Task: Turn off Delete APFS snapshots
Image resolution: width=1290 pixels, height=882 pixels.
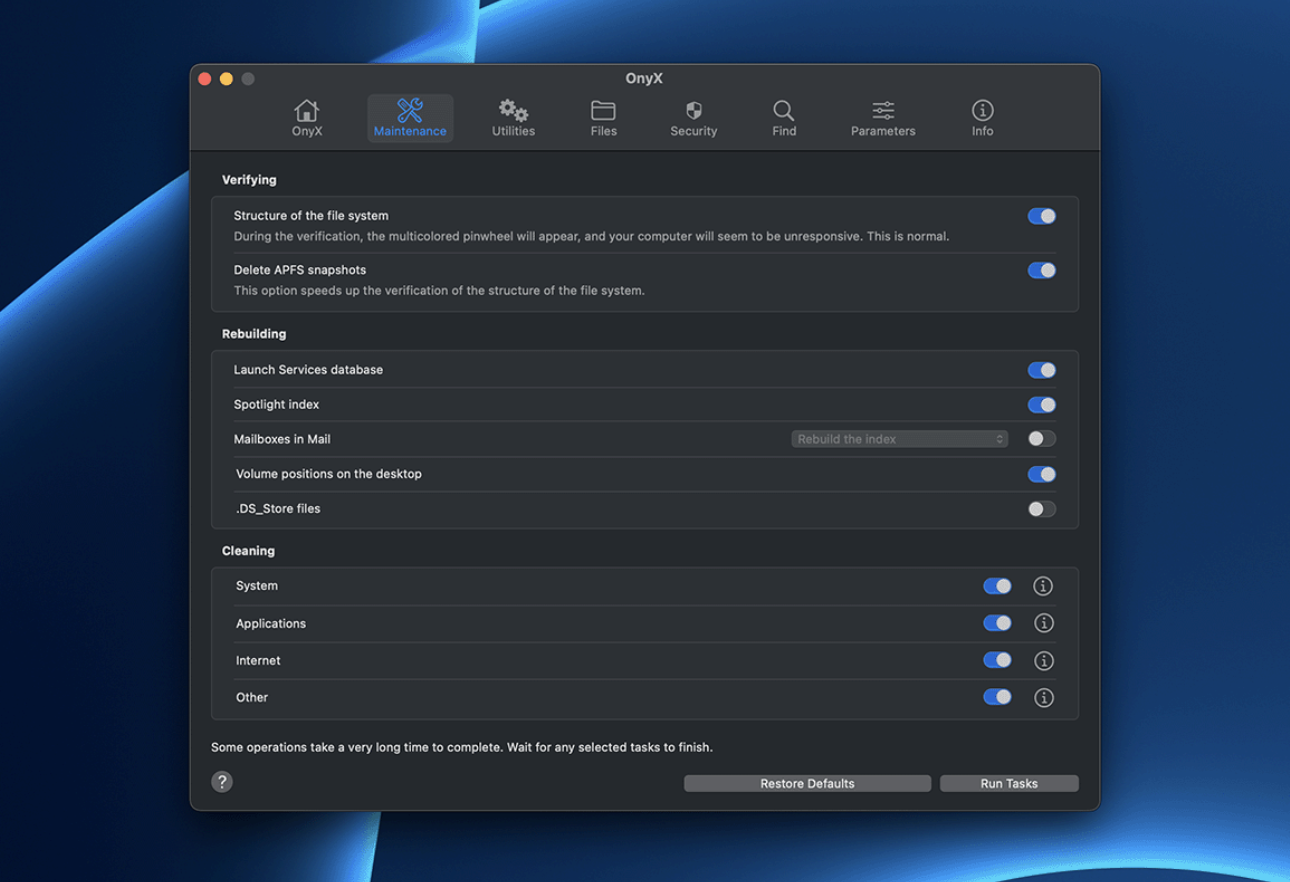Action: 1041,270
